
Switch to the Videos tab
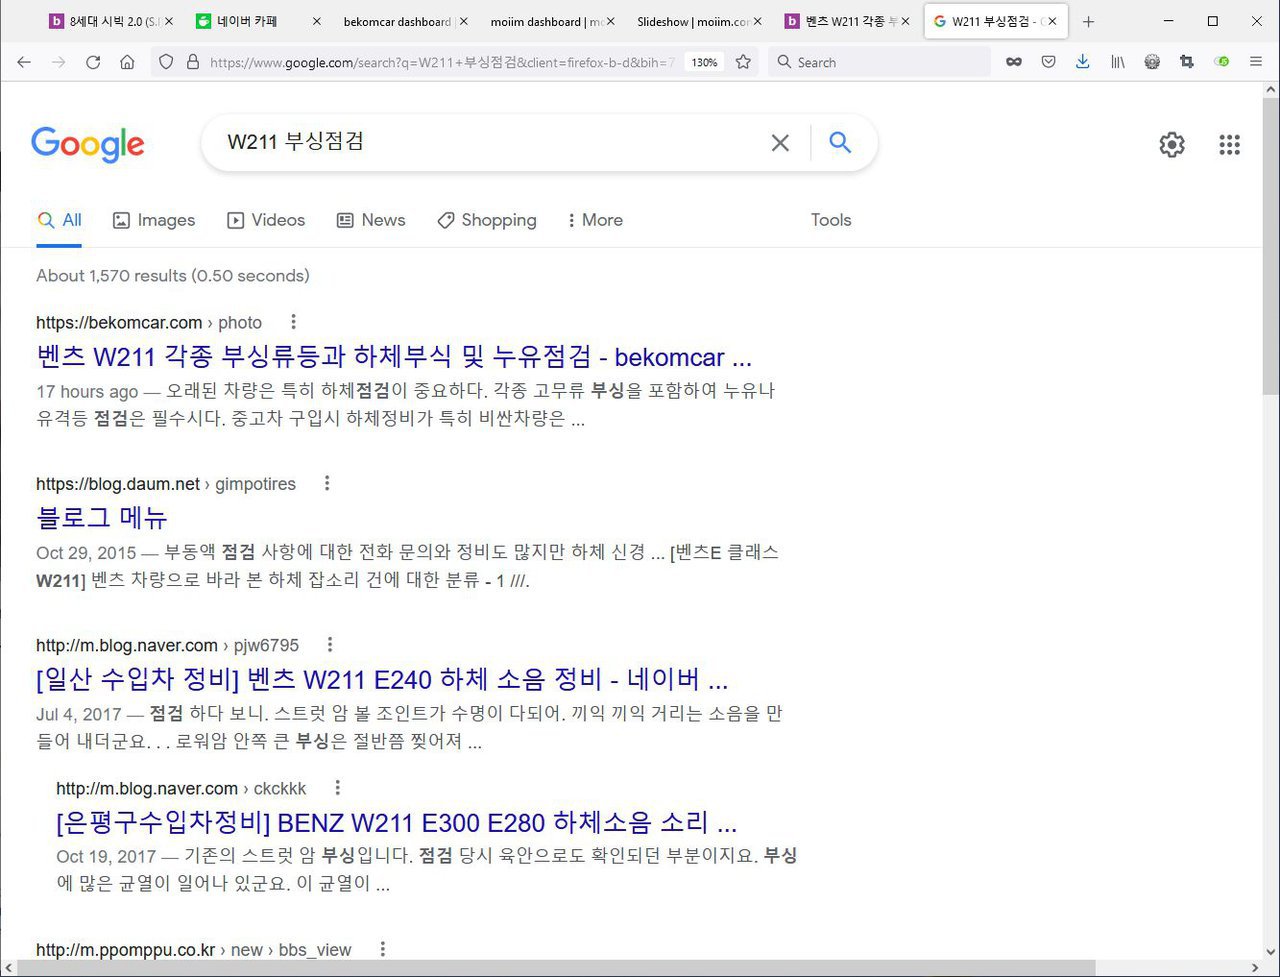point(266,220)
